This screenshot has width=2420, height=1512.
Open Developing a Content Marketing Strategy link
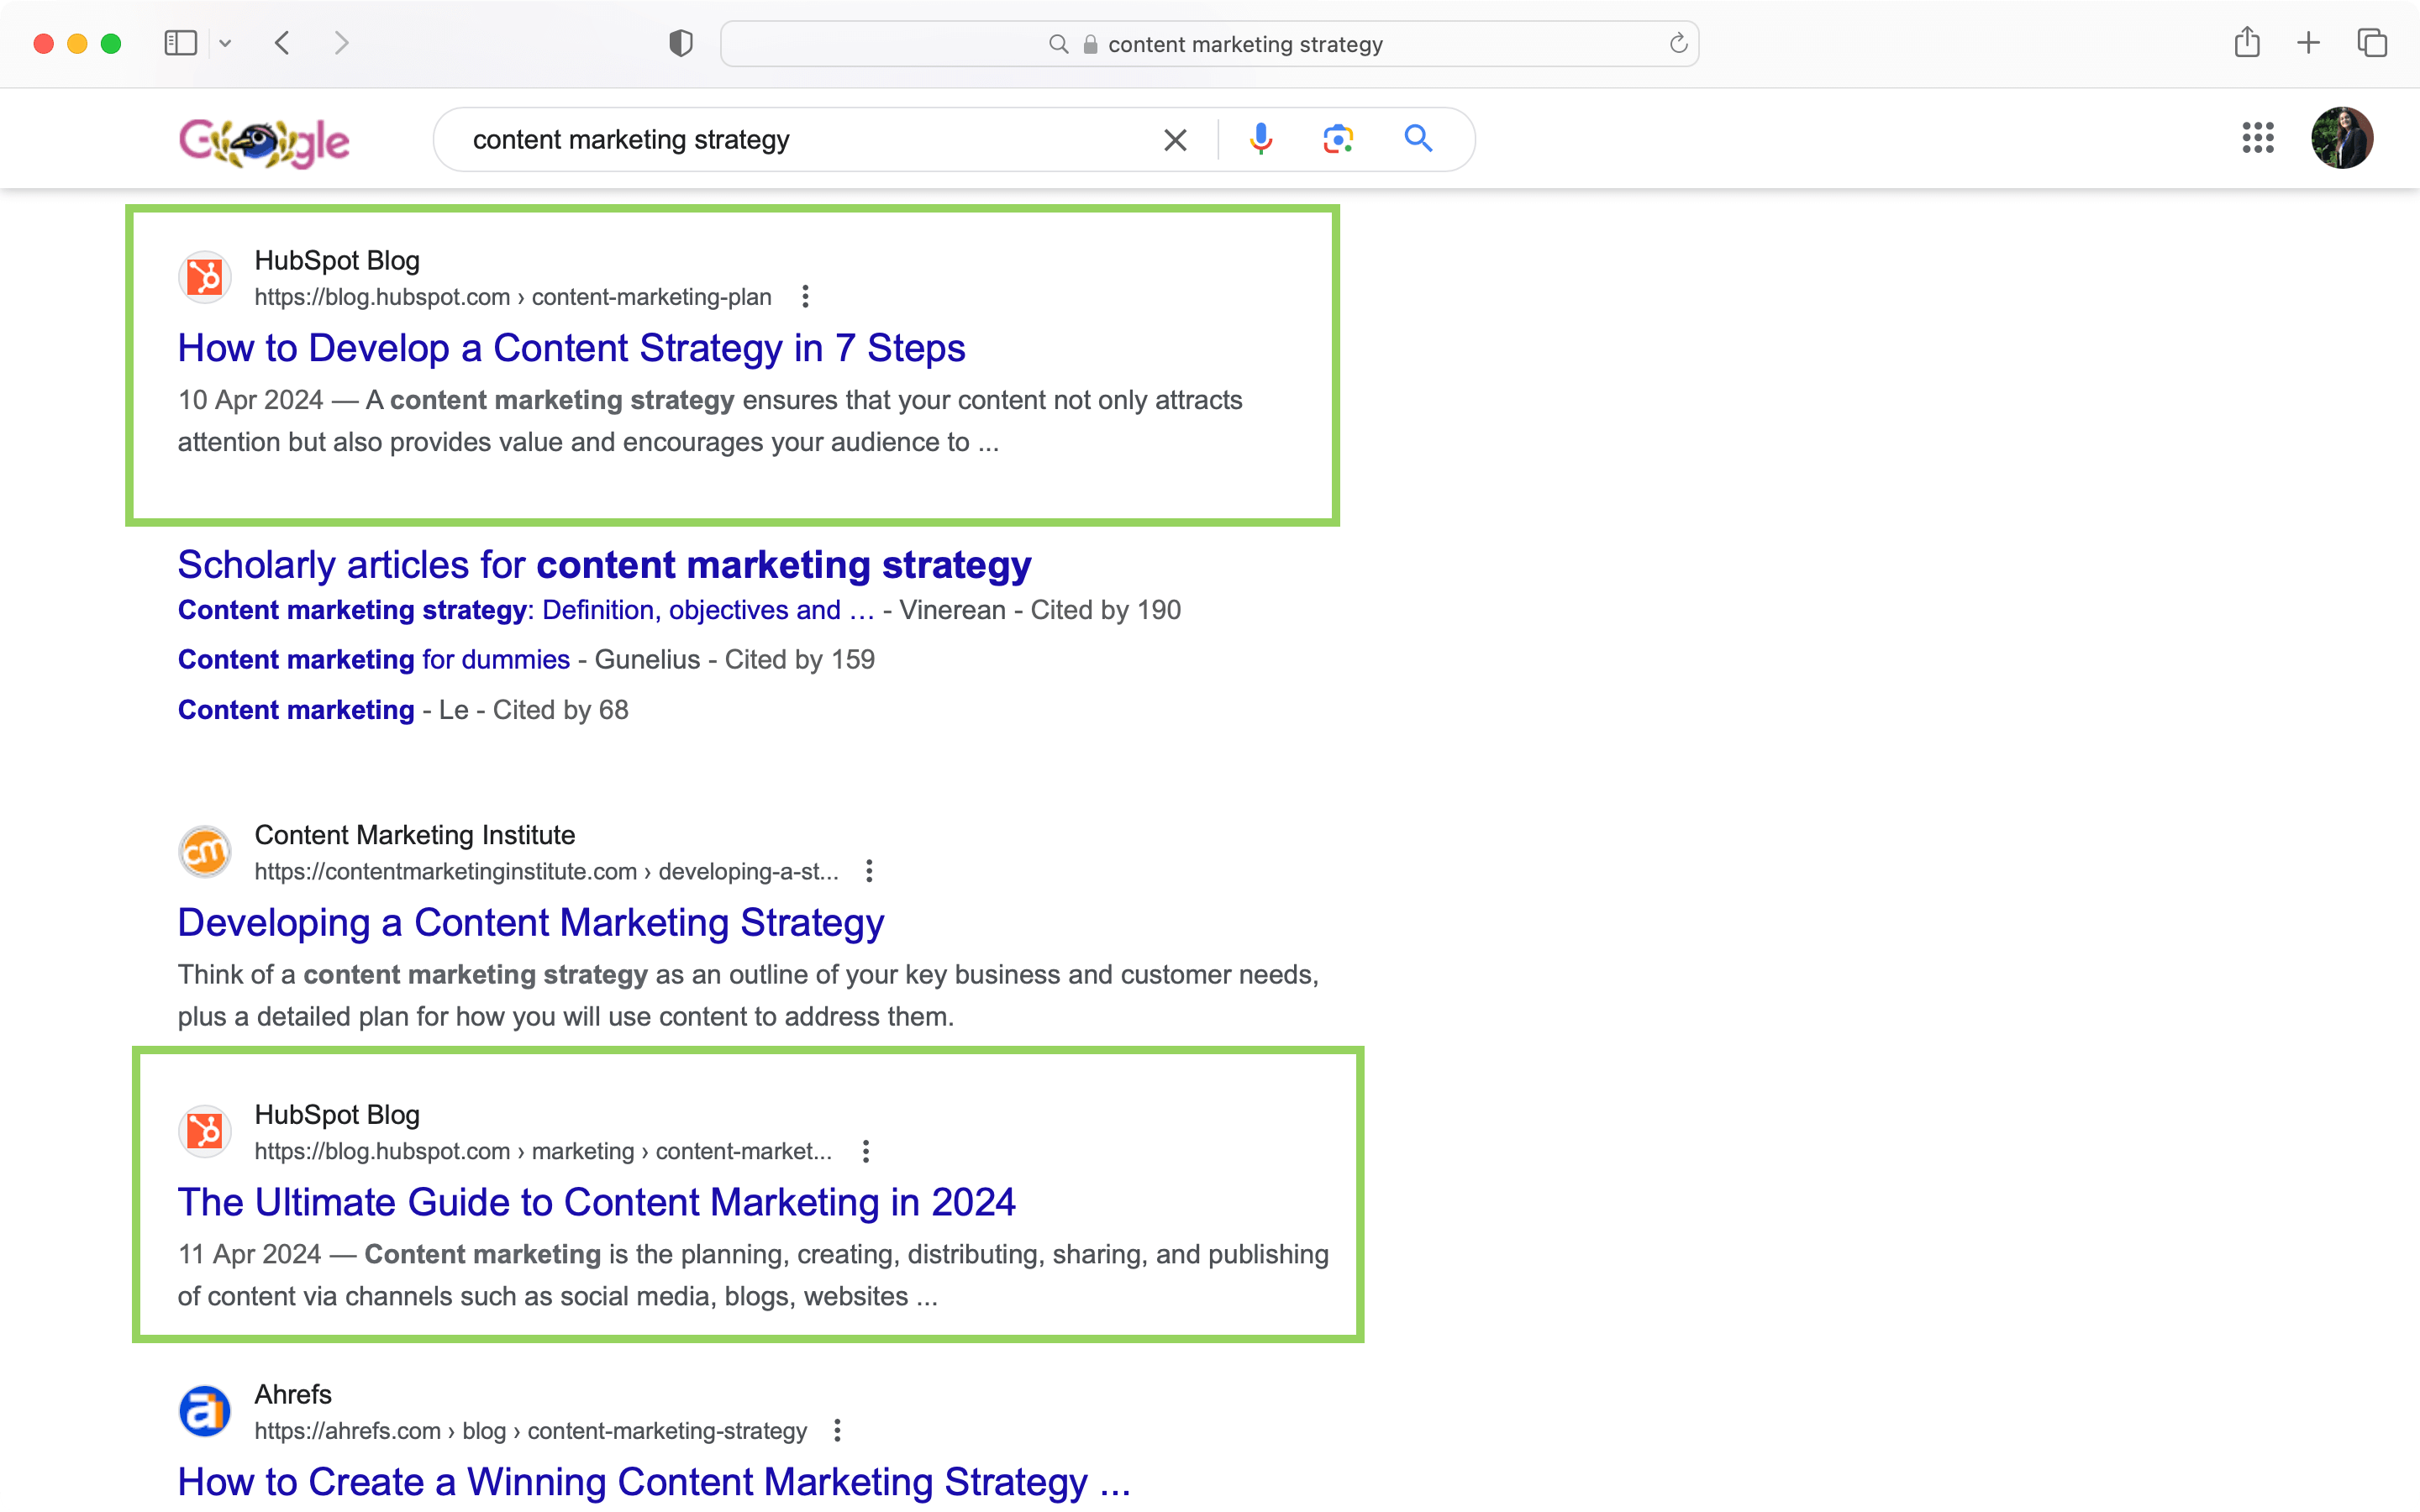click(x=531, y=922)
